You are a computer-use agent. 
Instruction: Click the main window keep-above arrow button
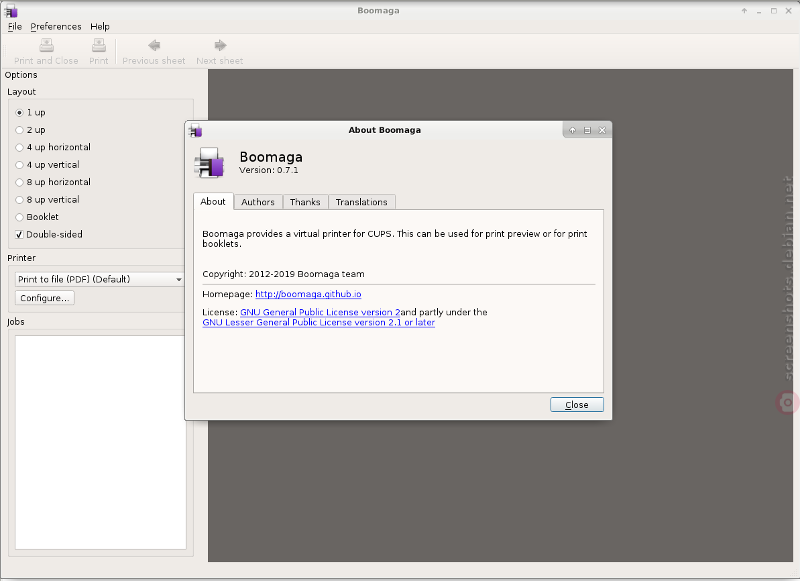coord(744,11)
